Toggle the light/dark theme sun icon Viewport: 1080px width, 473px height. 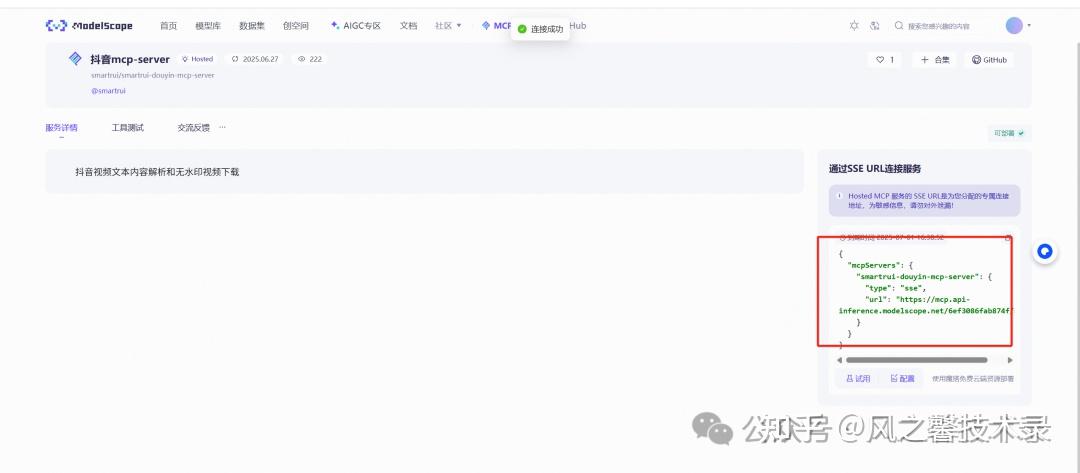point(854,26)
